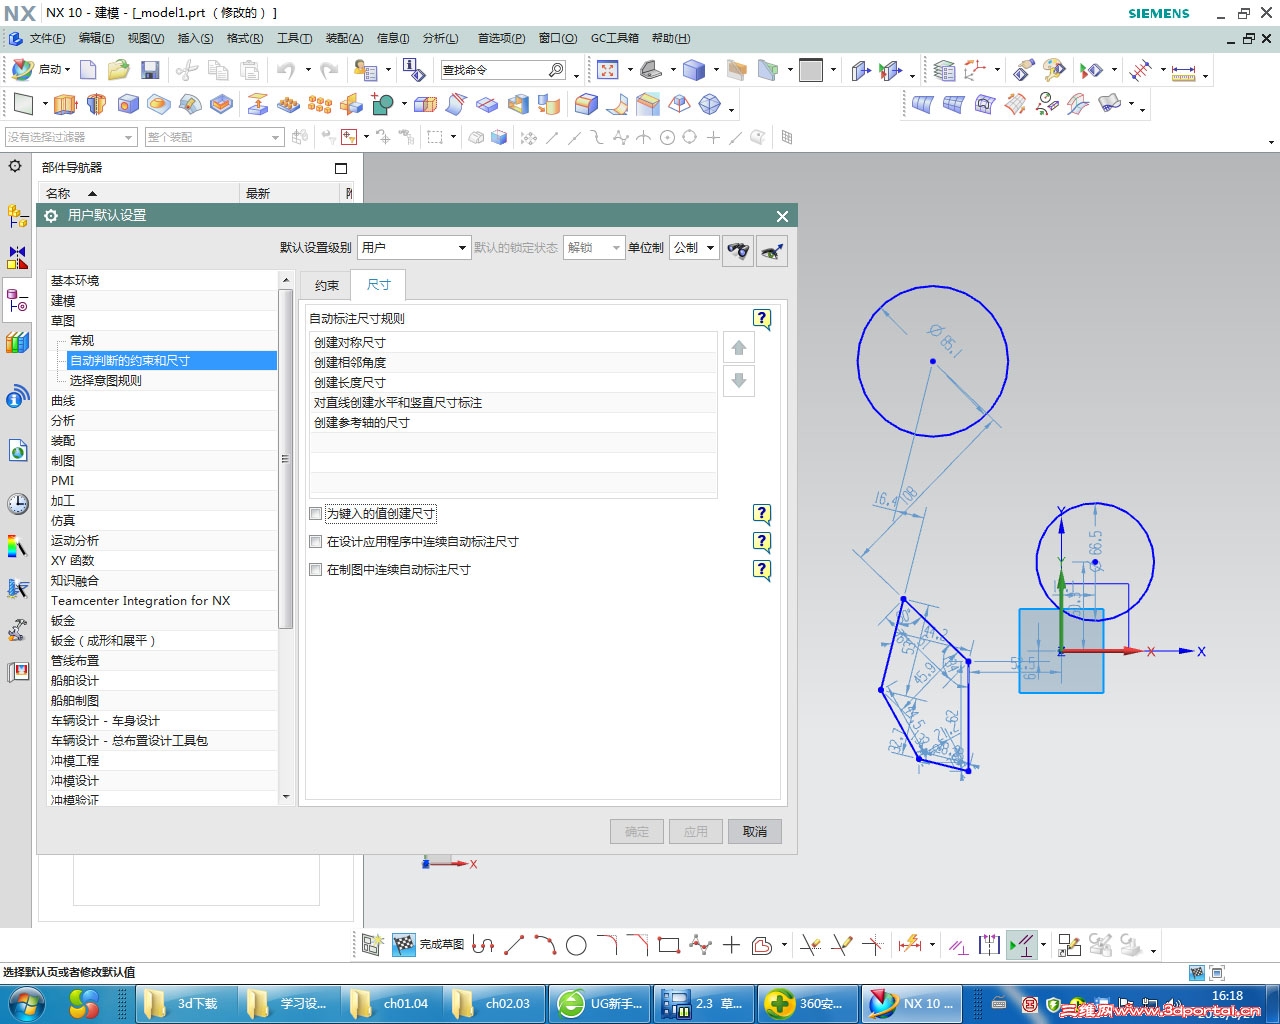
Task: Click the Measure Distance ruler icon
Action: (1183, 71)
